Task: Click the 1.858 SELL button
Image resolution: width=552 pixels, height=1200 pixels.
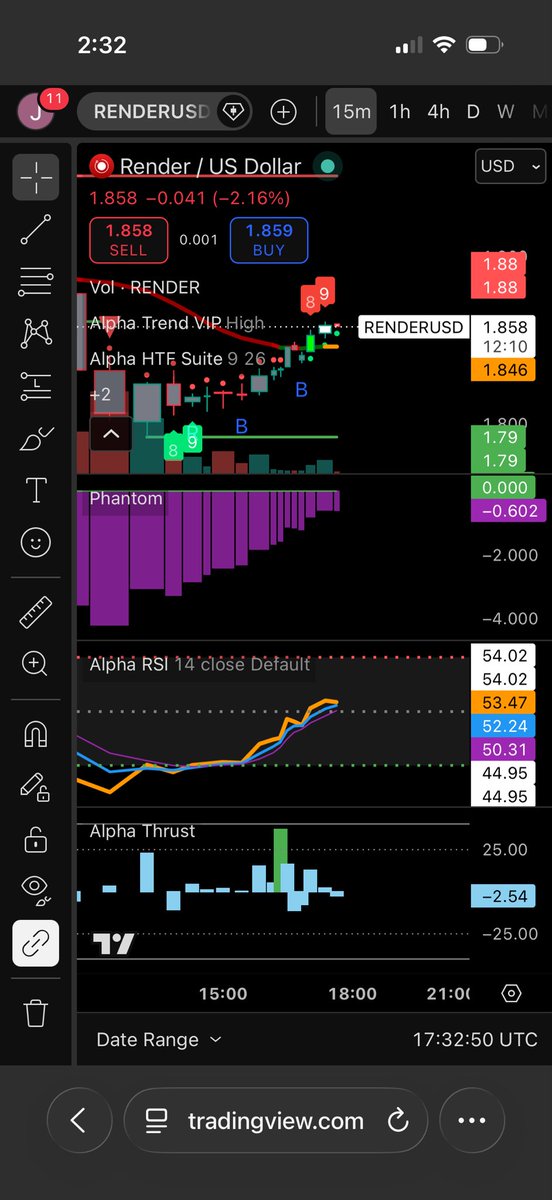Action: 128,240
